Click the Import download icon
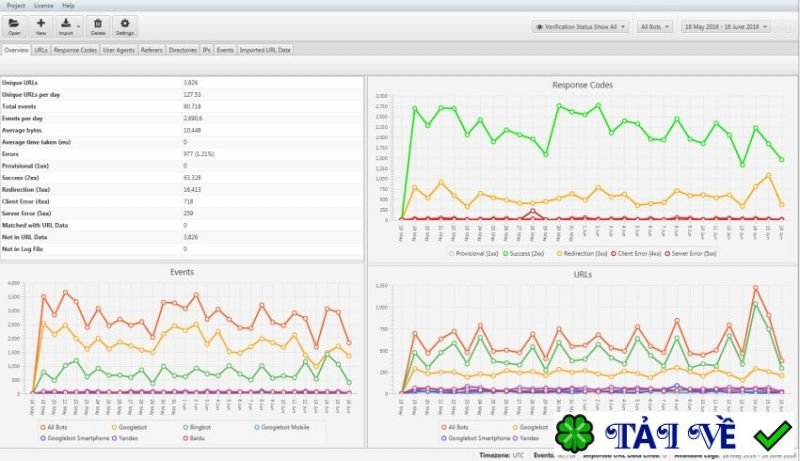This screenshot has height=461, width=800. [66, 23]
